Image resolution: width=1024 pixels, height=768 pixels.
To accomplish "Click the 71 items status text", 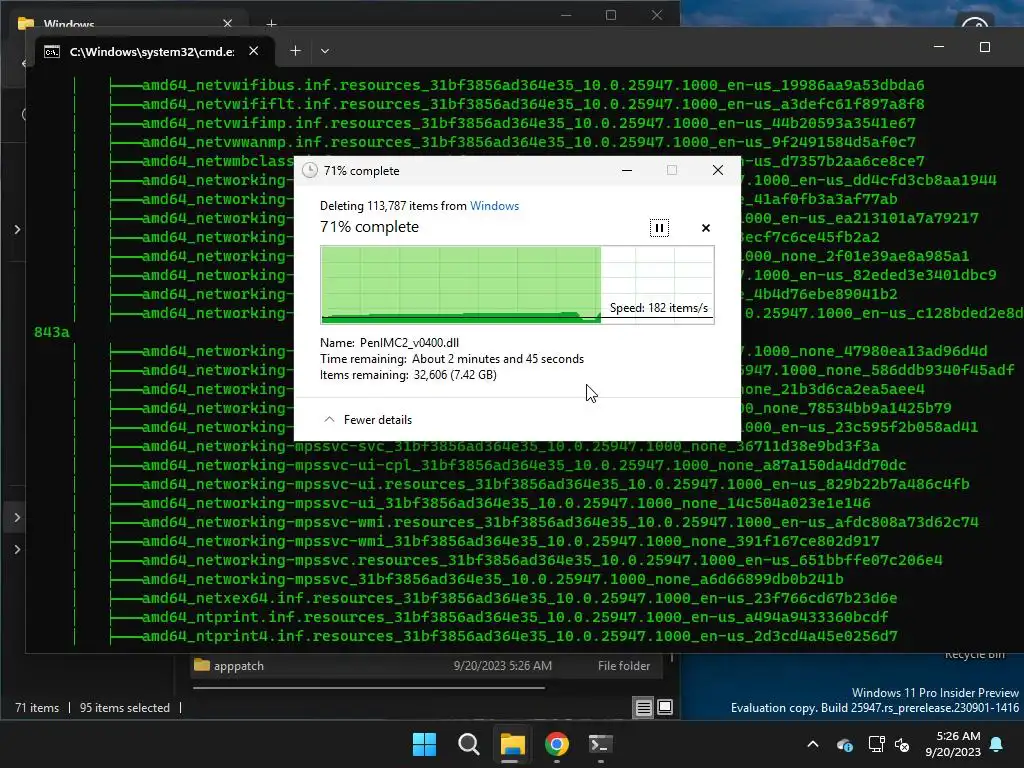I will click(x=37, y=707).
